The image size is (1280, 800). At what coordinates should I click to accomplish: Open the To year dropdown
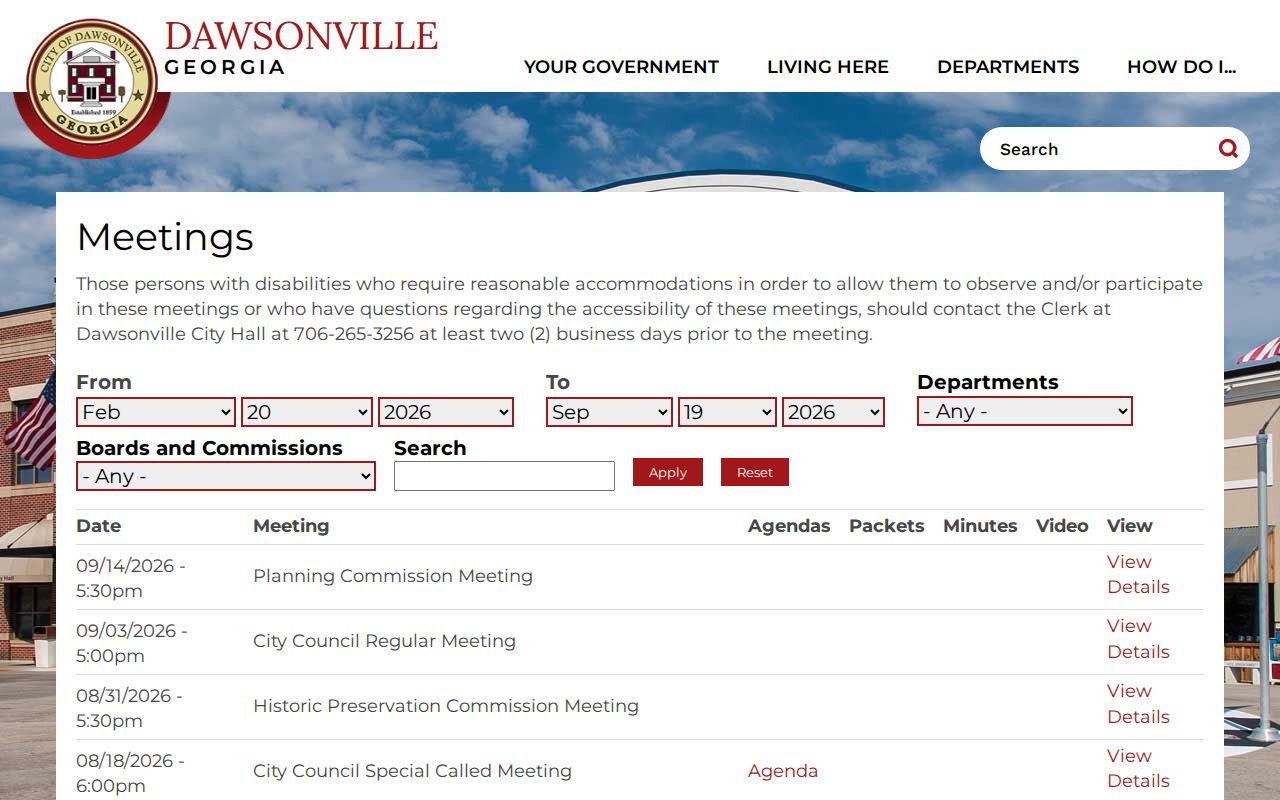tap(833, 412)
